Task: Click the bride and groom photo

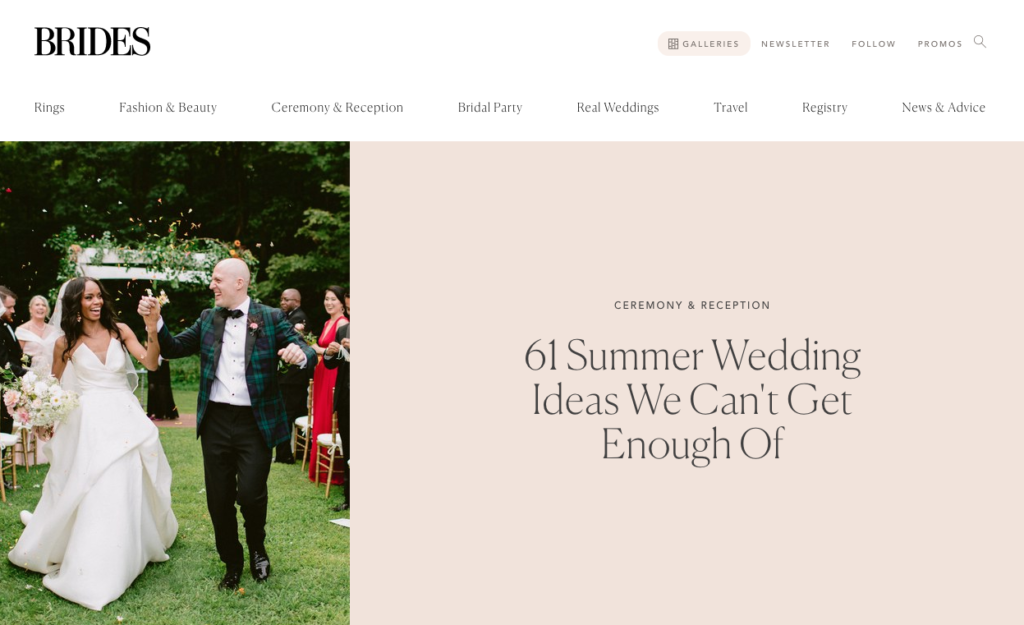Action: (x=175, y=383)
